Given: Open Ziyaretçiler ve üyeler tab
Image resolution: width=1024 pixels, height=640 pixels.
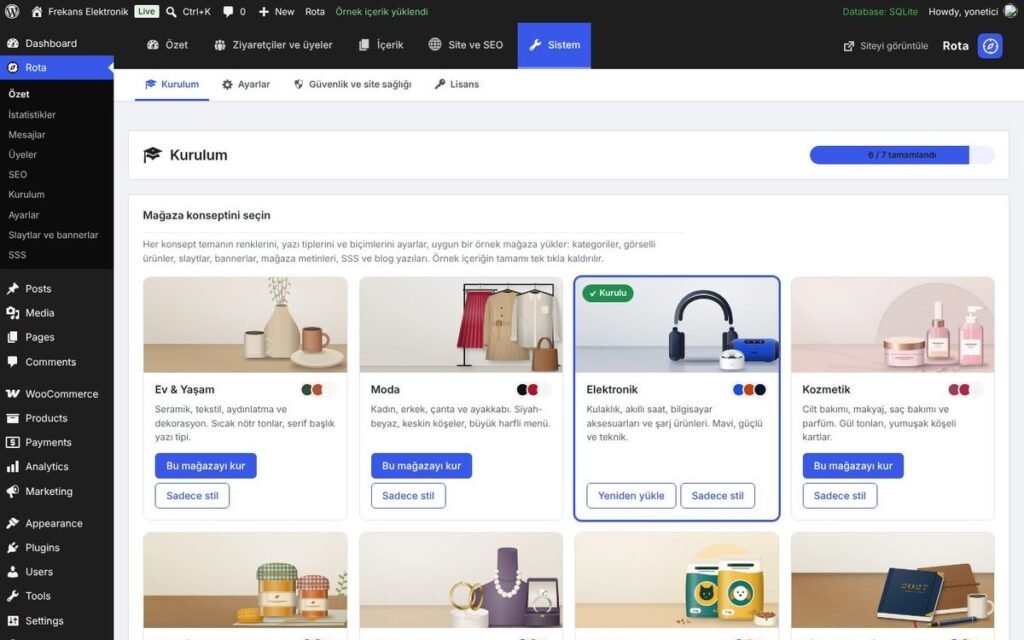Looking at the screenshot, I should click(273, 45).
